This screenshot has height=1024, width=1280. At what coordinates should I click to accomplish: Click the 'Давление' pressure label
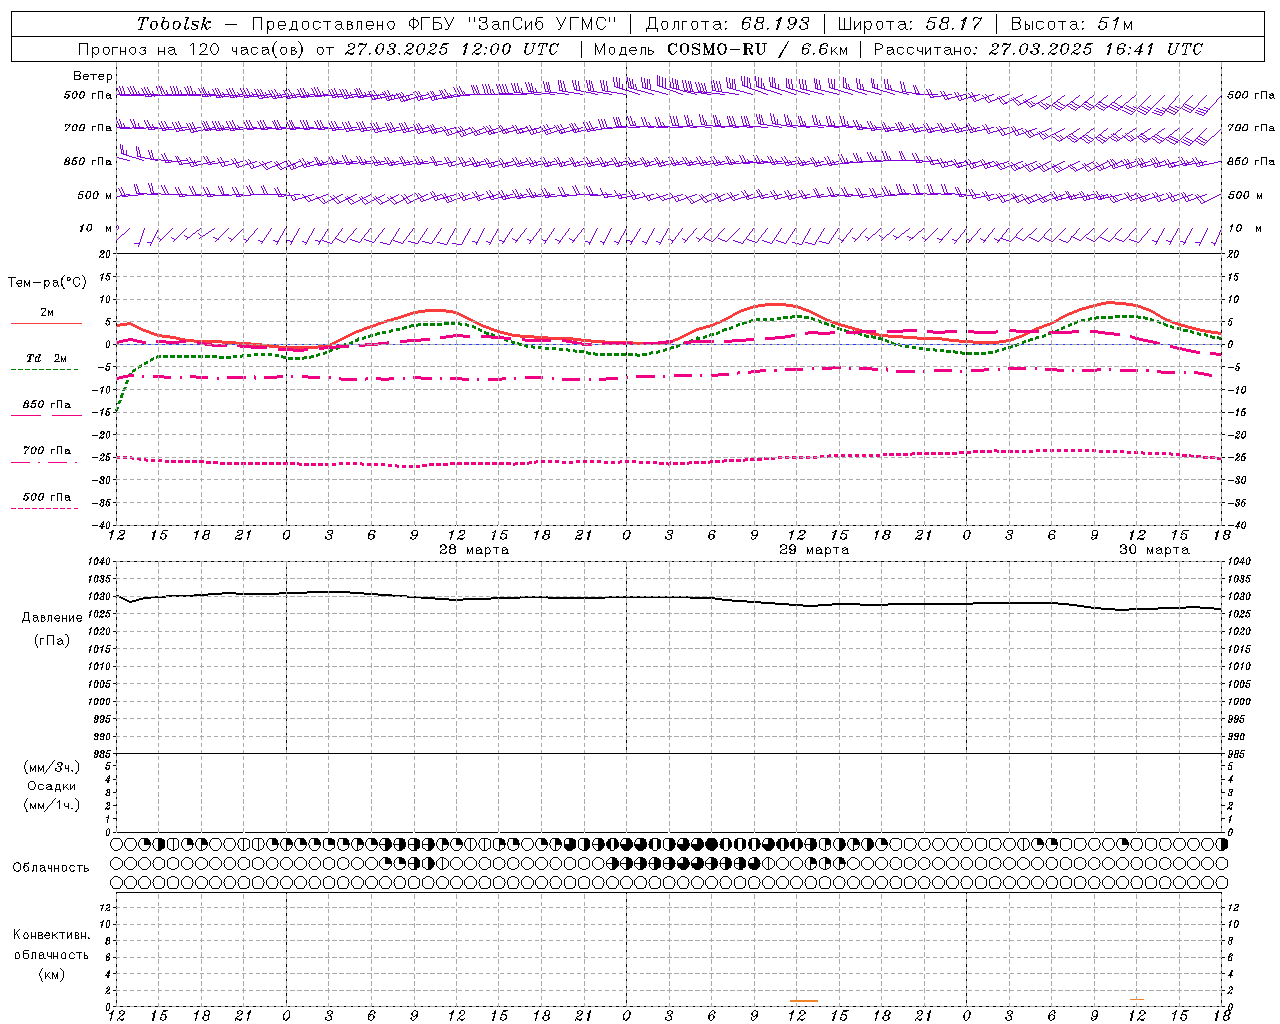52,618
